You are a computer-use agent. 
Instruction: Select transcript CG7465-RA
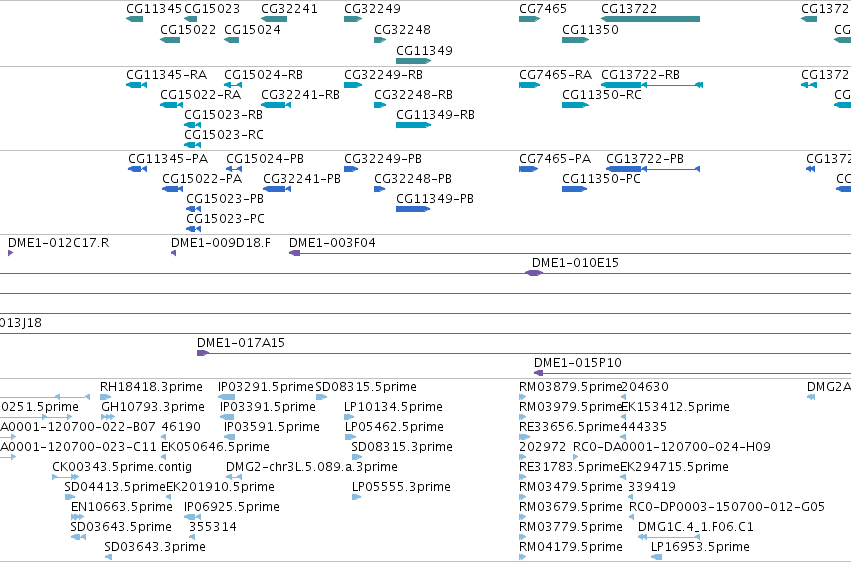555,75
